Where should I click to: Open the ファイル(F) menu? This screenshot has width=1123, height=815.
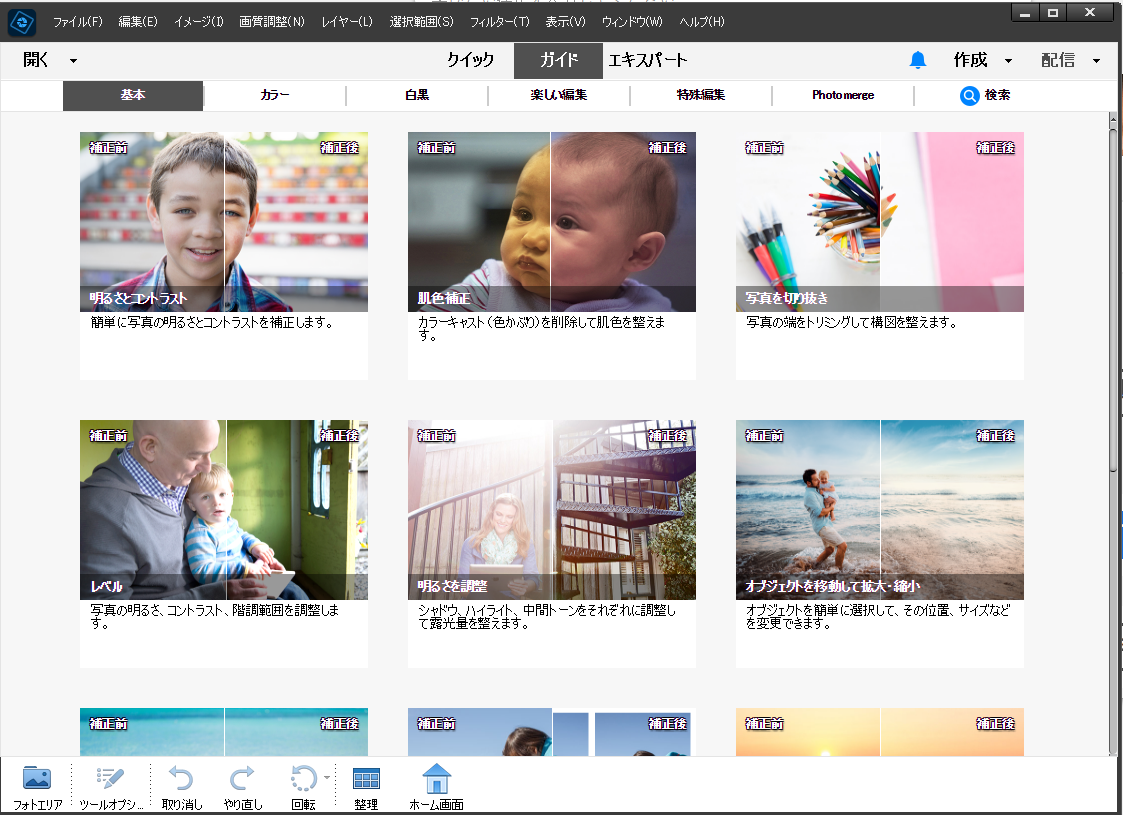(x=77, y=21)
